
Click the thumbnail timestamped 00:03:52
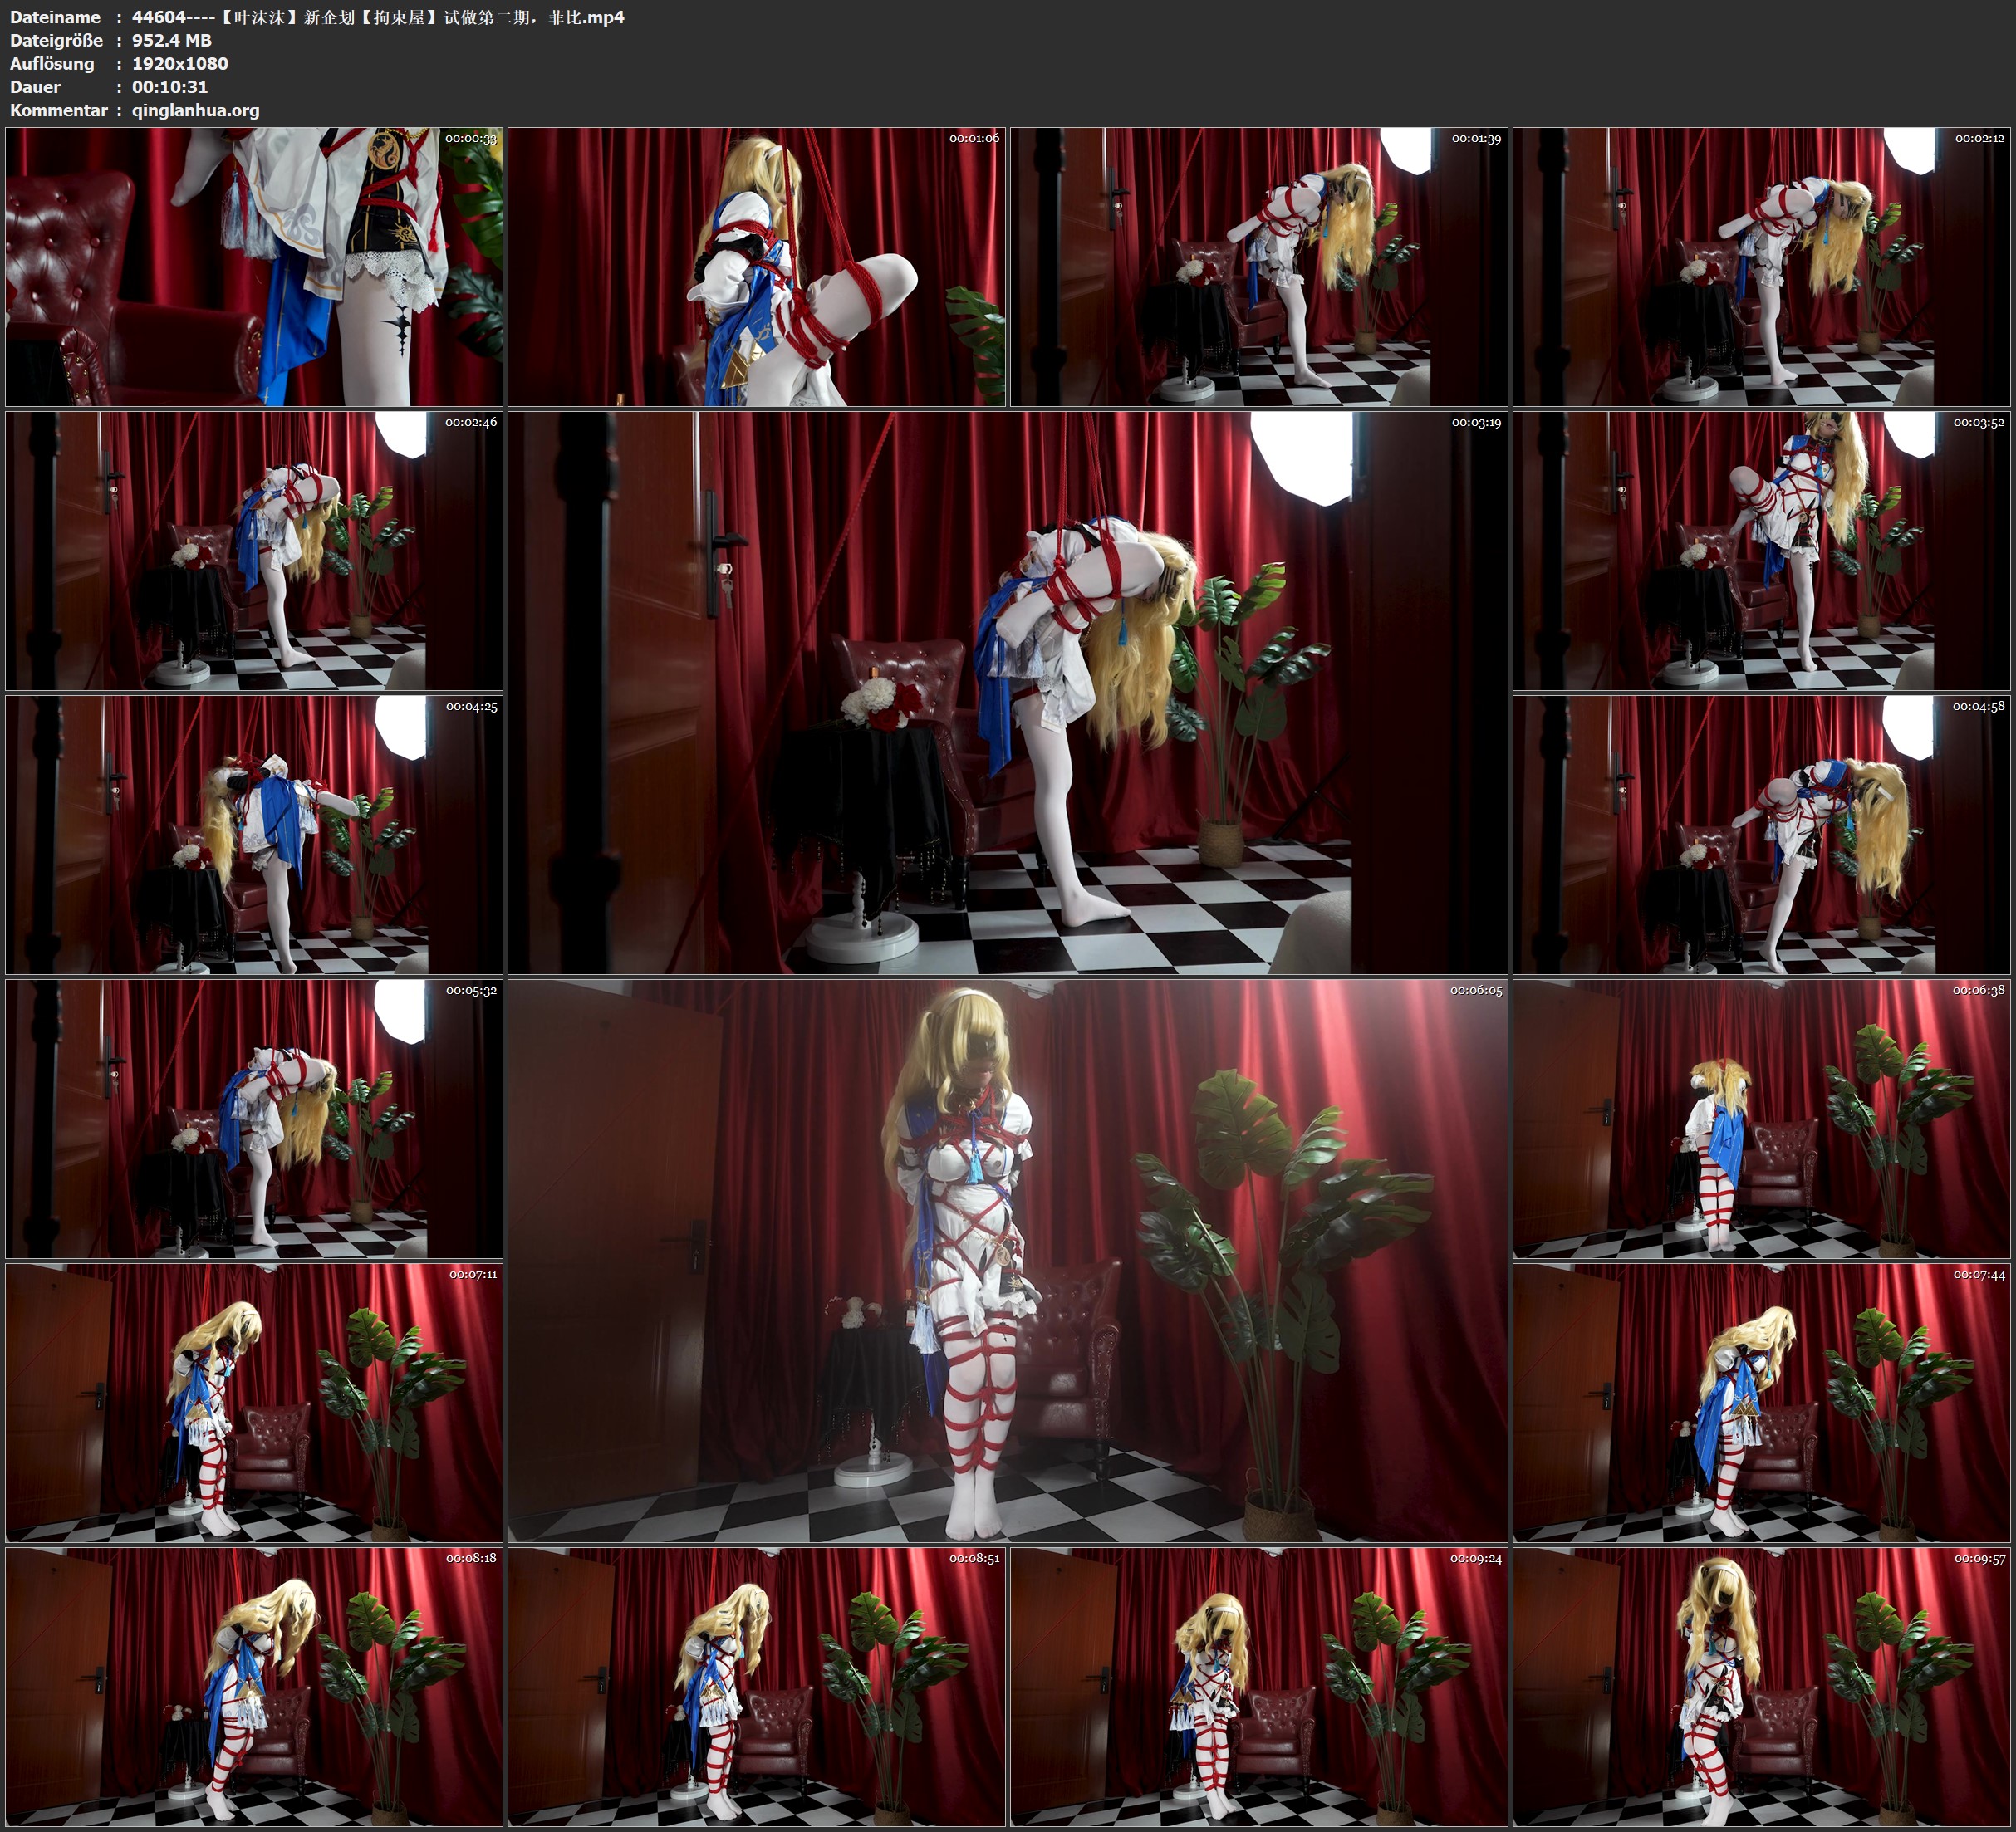[1762, 550]
